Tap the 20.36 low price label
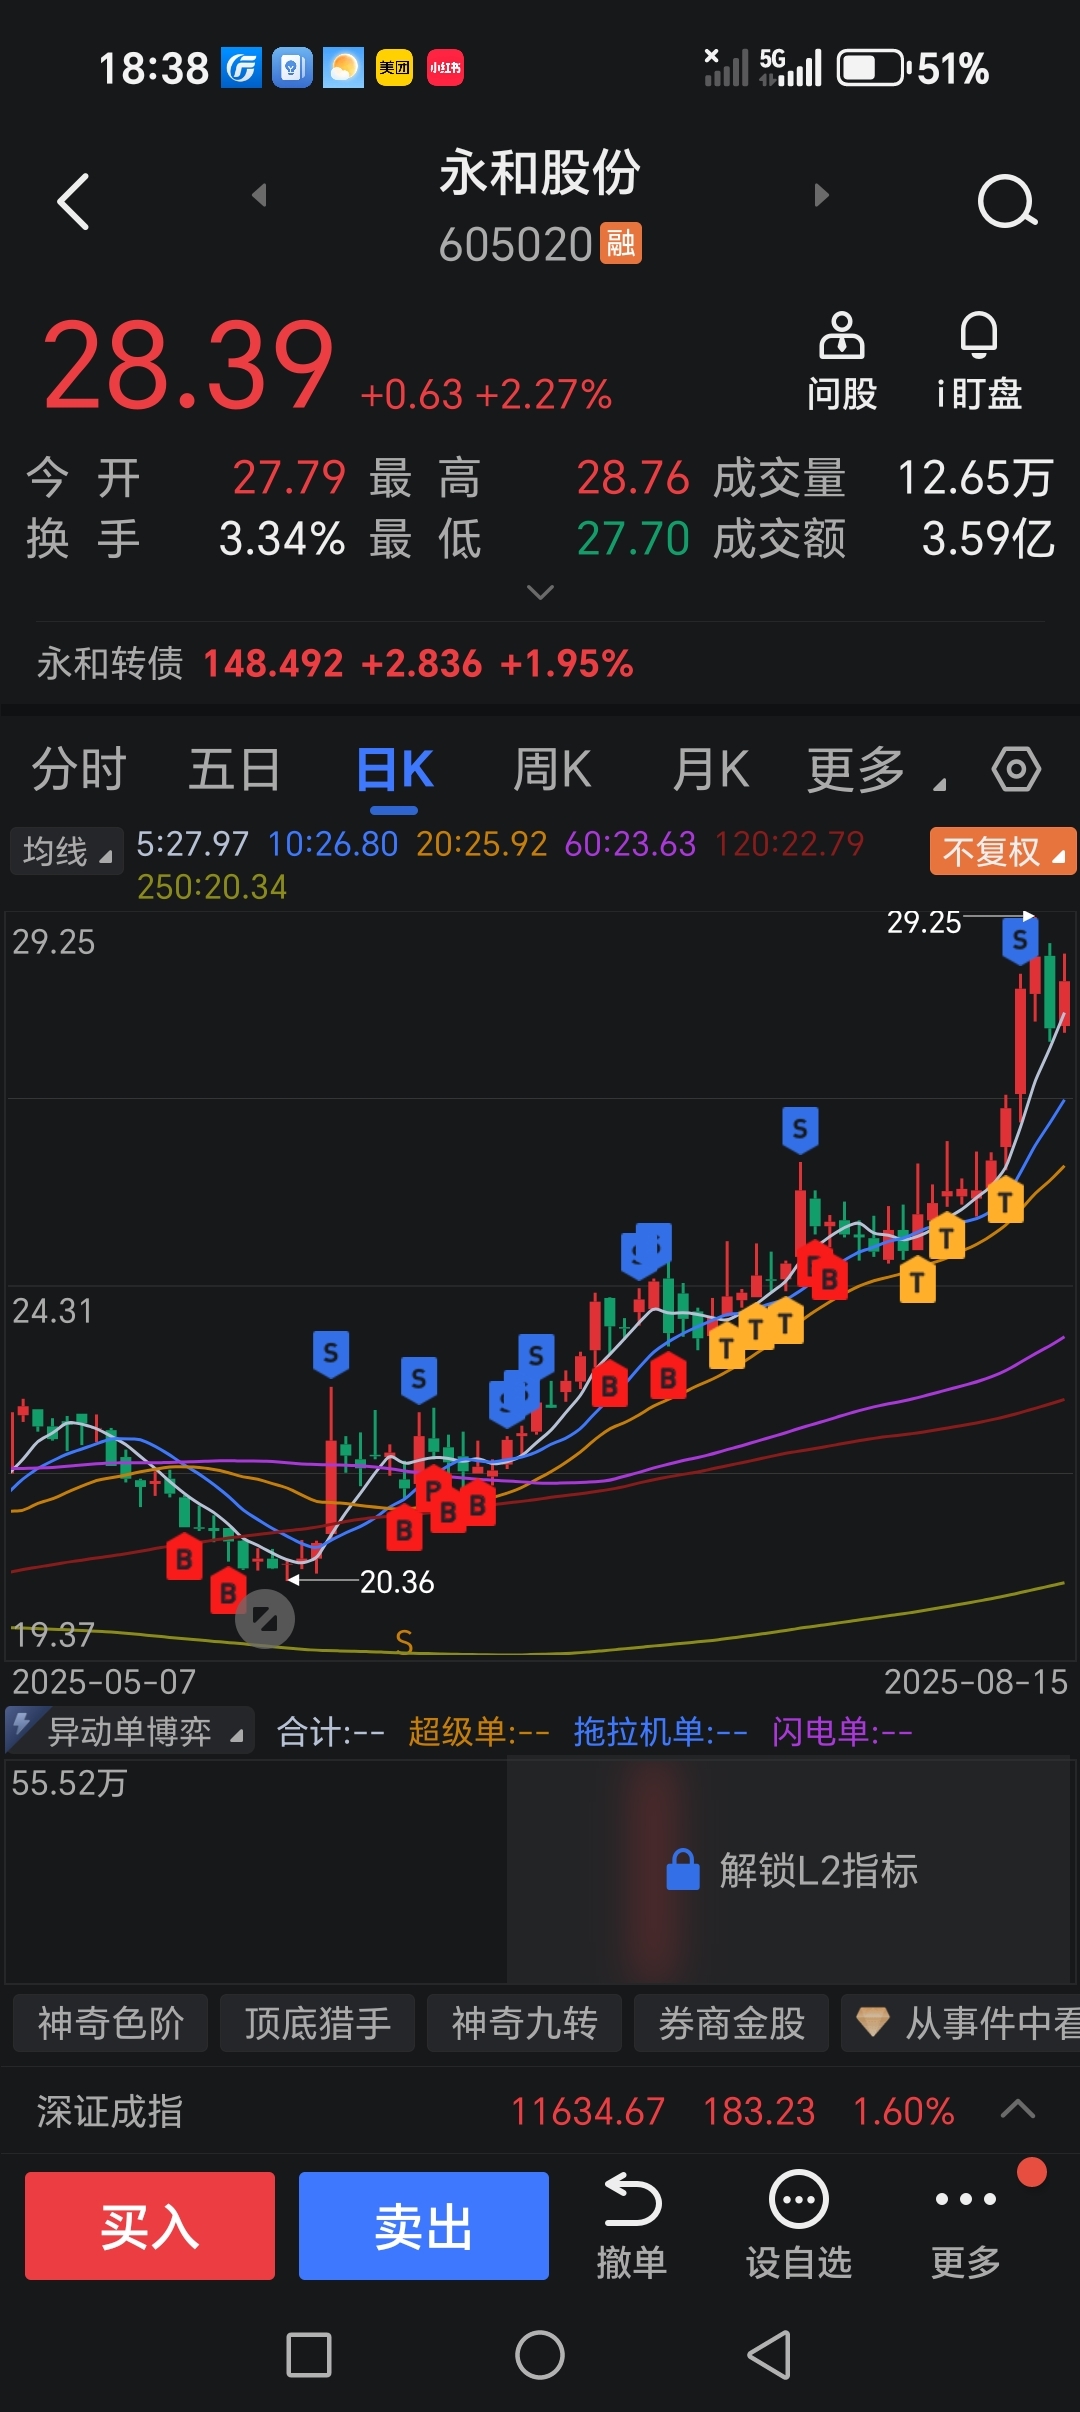 397,1581
